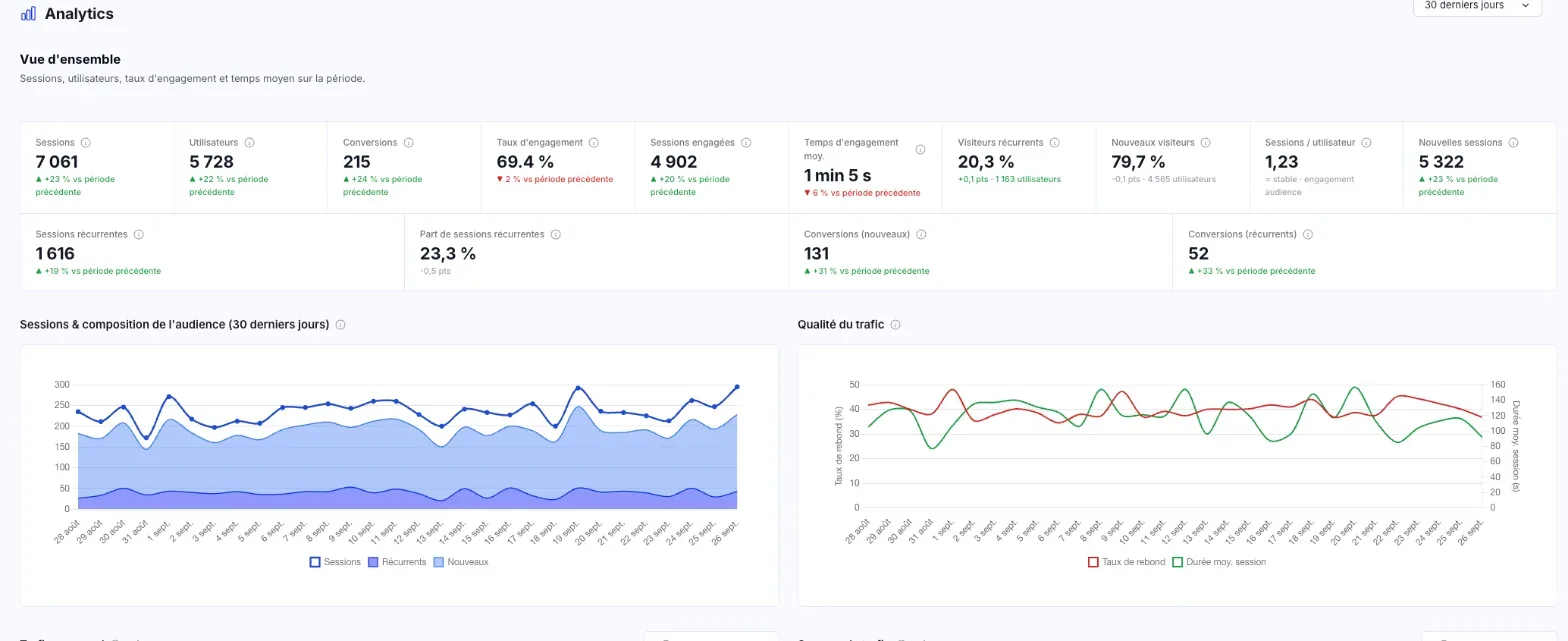Image resolution: width=1568 pixels, height=641 pixels.
Task: Click the '+19 % vs période précédente' indicator
Action: (98, 271)
